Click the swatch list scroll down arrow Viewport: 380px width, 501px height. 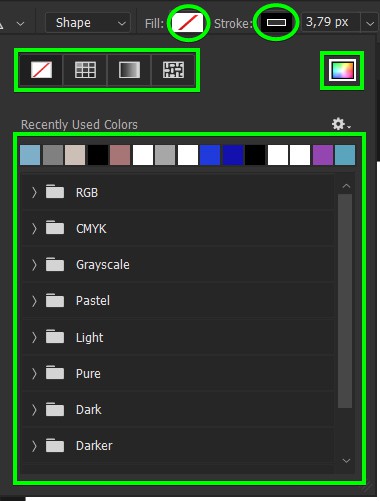[x=346, y=461]
